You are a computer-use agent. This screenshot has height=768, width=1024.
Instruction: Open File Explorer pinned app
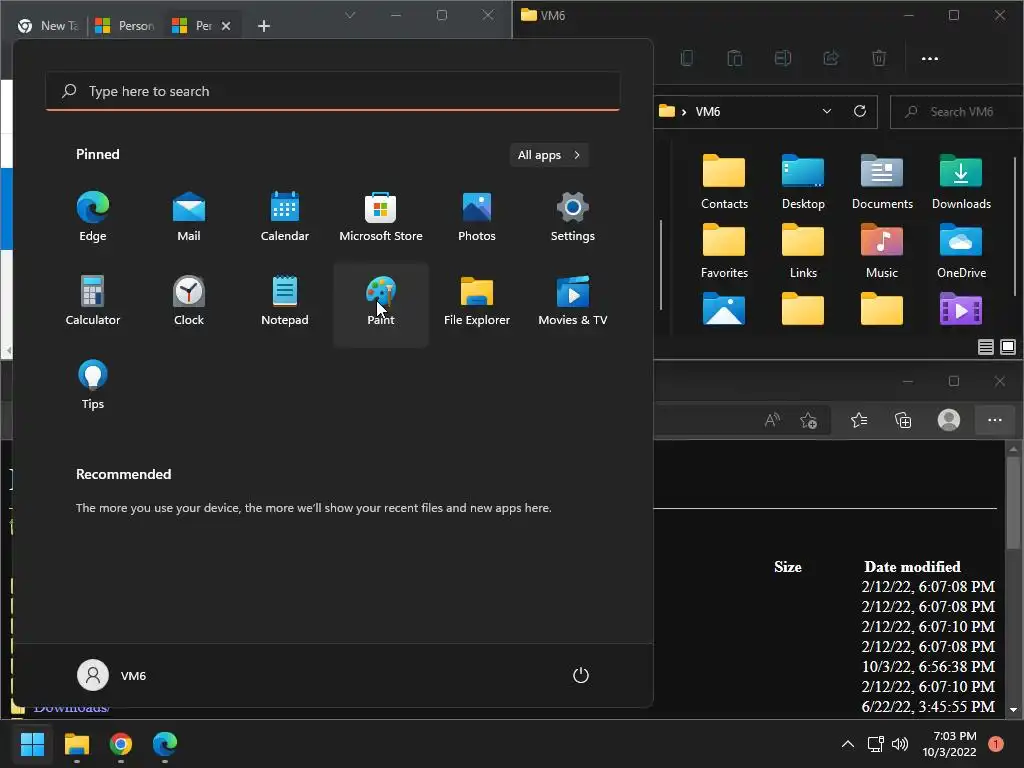[x=477, y=301]
